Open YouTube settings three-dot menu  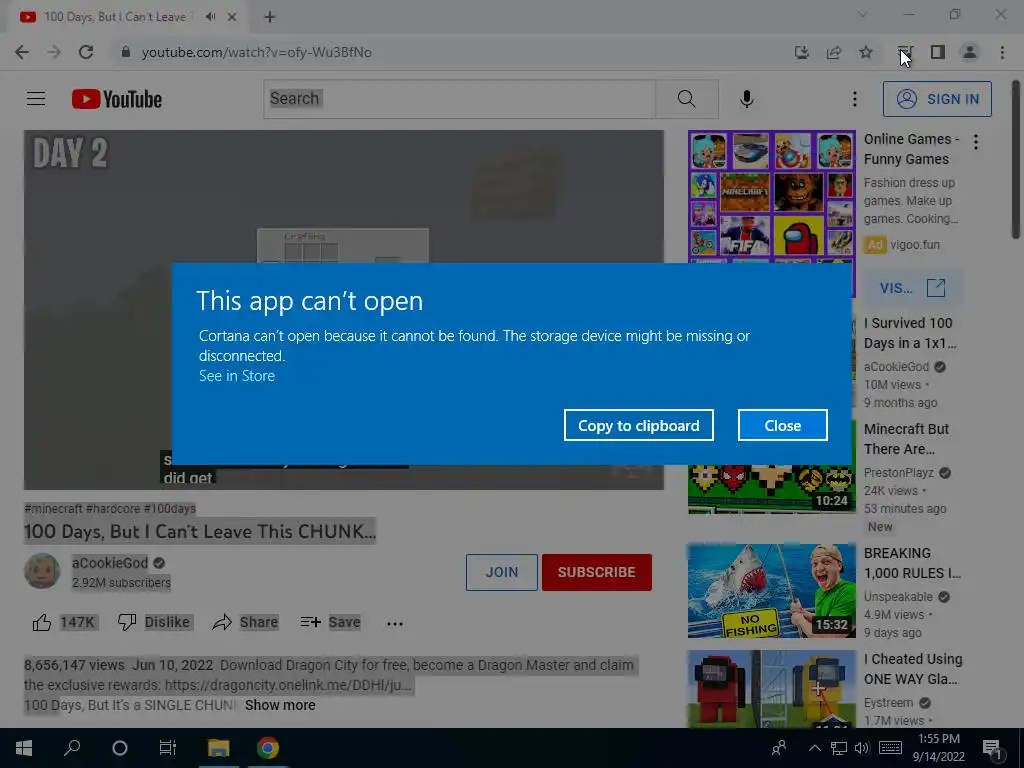click(x=854, y=99)
